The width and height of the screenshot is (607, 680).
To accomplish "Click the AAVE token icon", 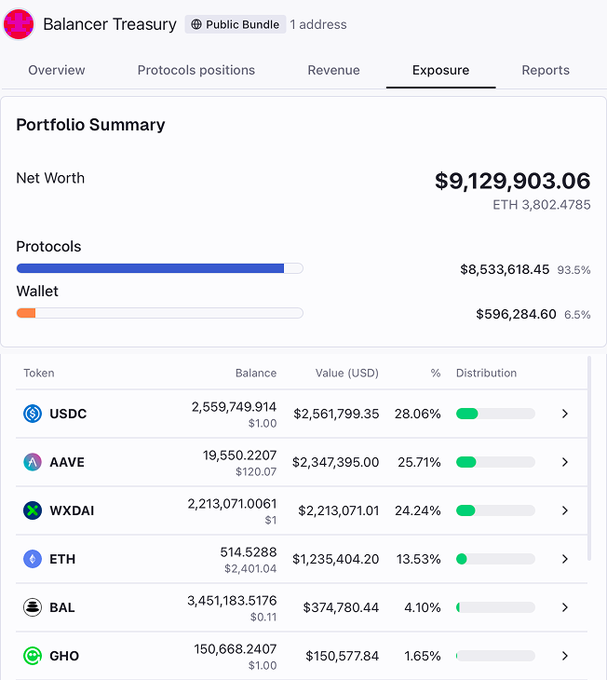I will click(33, 462).
